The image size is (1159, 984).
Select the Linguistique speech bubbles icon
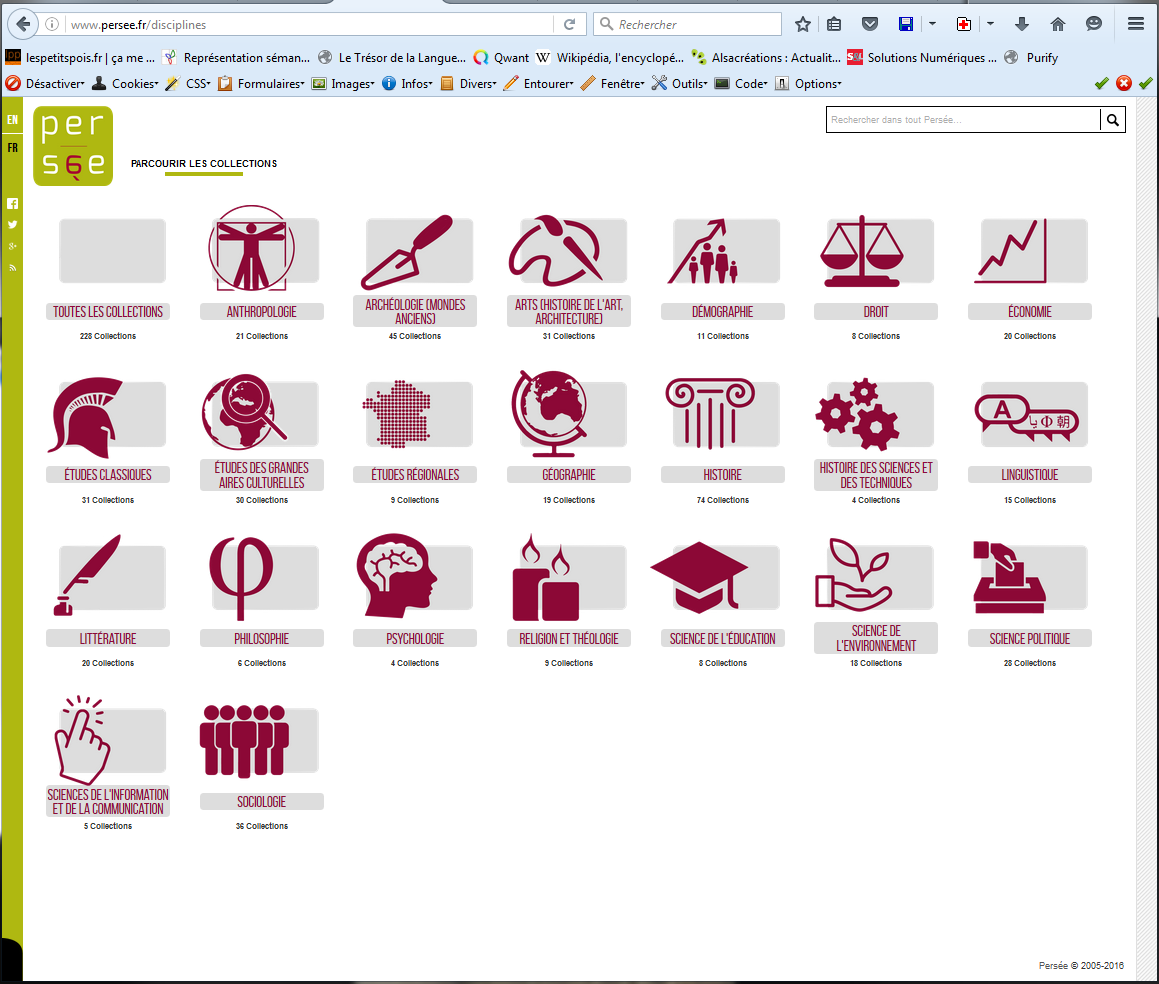[1027, 418]
